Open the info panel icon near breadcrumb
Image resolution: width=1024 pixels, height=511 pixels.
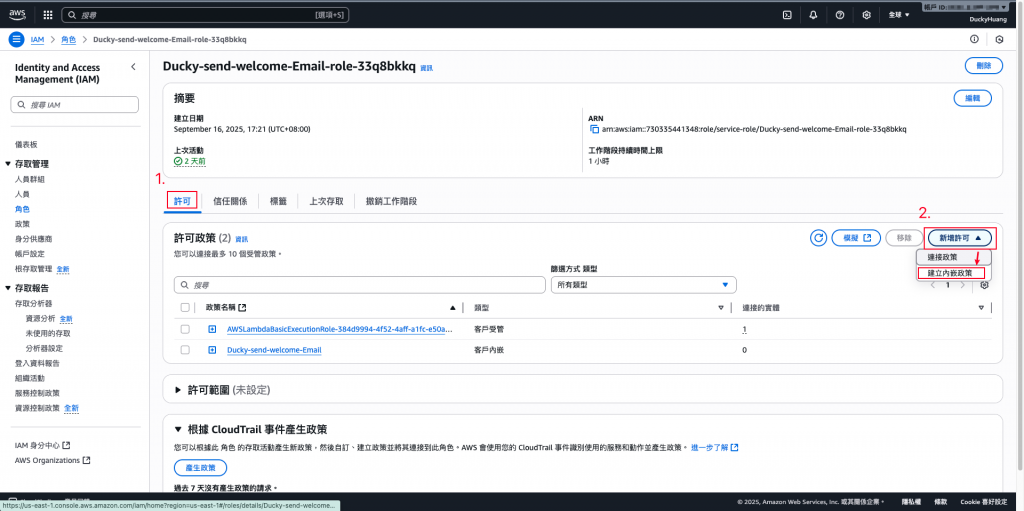[x=974, y=39]
